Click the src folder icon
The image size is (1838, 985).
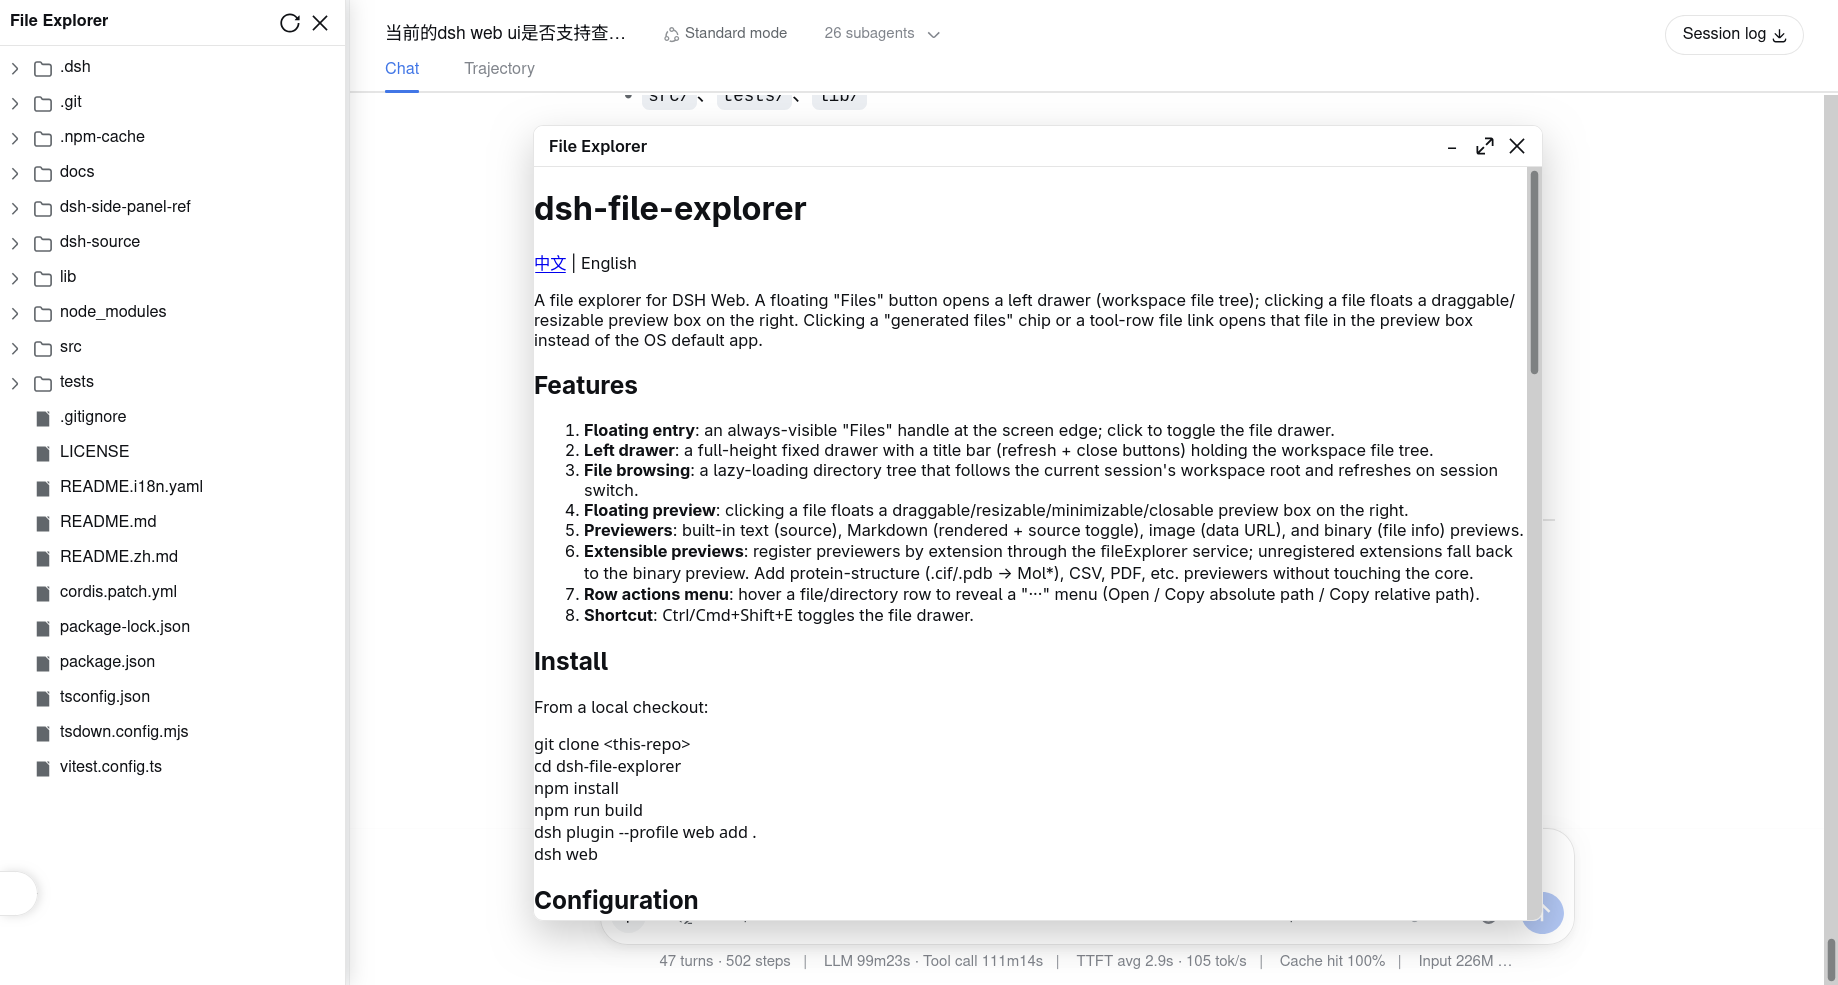43,348
